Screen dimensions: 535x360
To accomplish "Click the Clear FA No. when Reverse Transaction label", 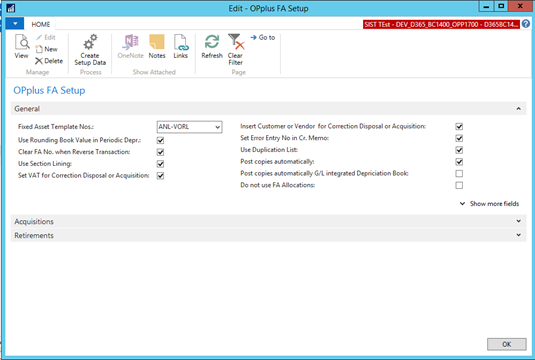I will (74, 152).
